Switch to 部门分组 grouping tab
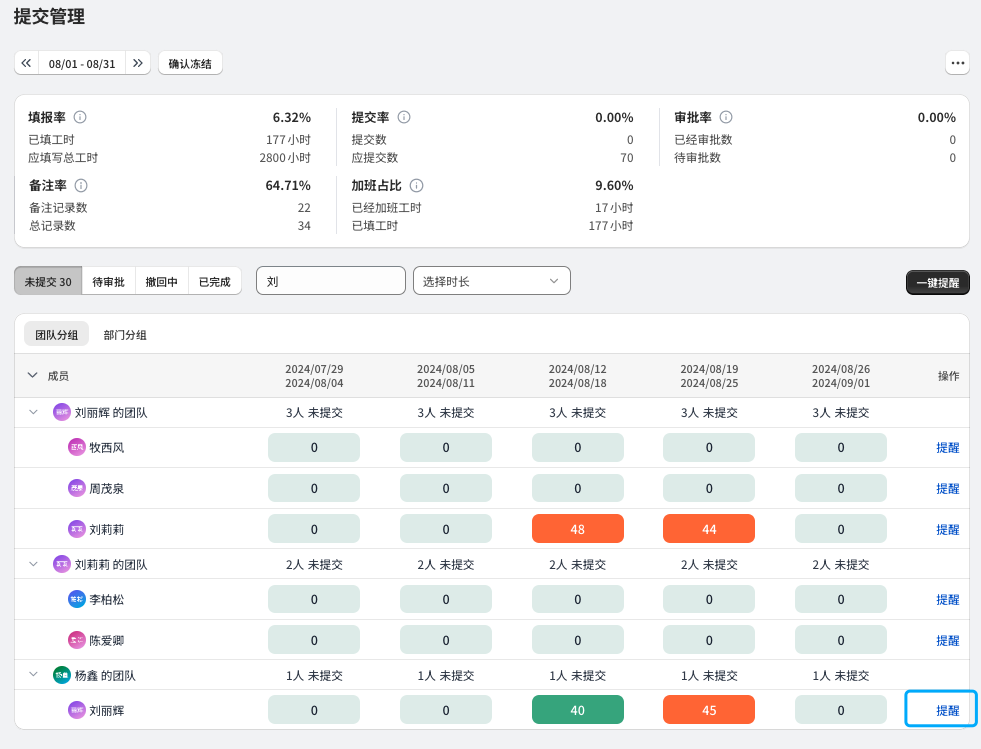This screenshot has height=749, width=981. coord(125,335)
